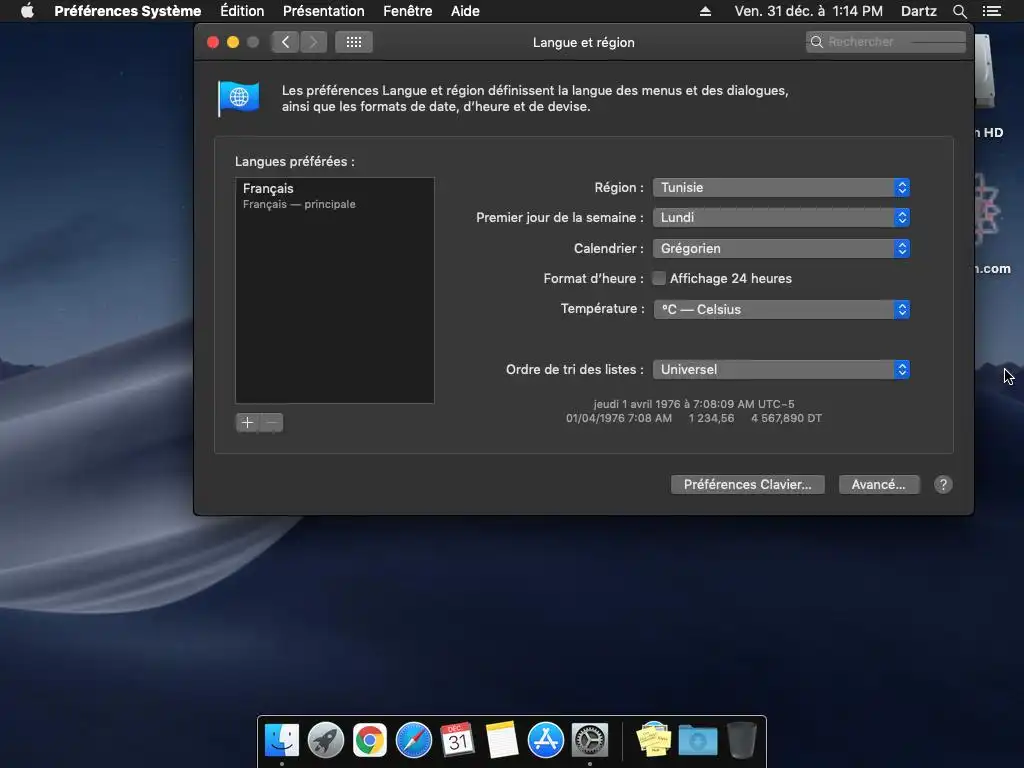Open the Fenêtre menu

click(x=408, y=11)
